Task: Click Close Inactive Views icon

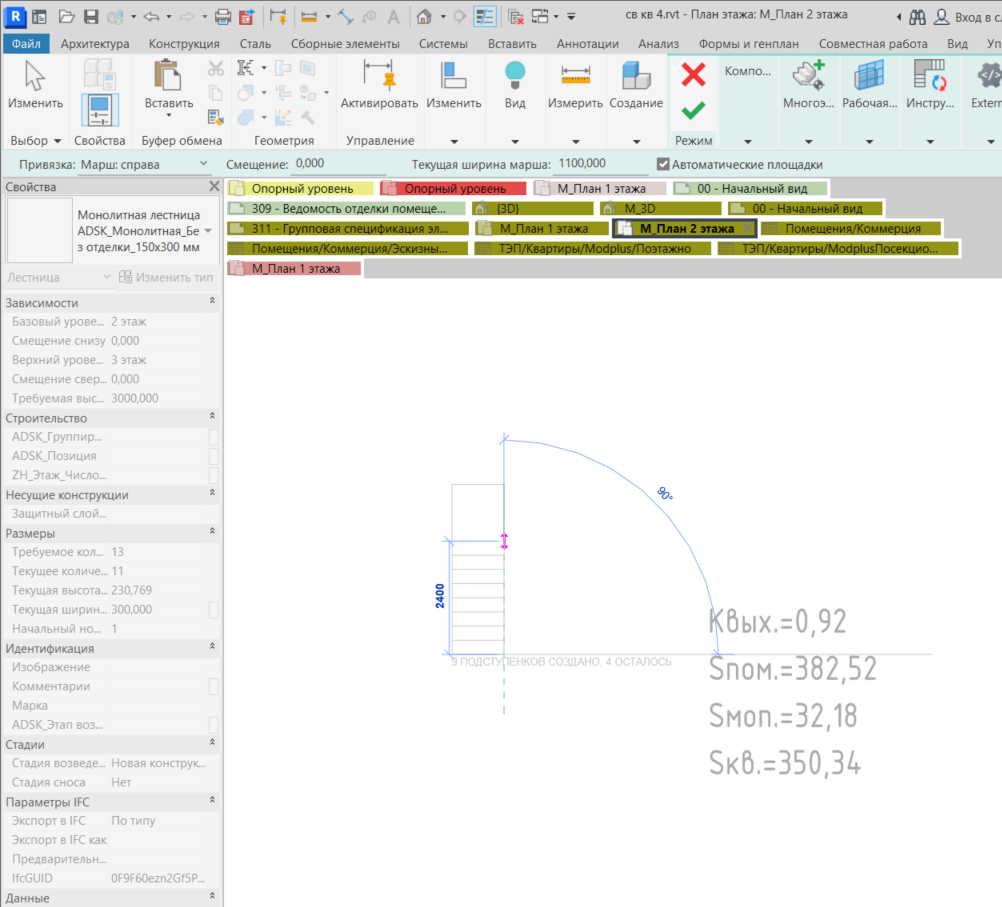Action: 516,17
